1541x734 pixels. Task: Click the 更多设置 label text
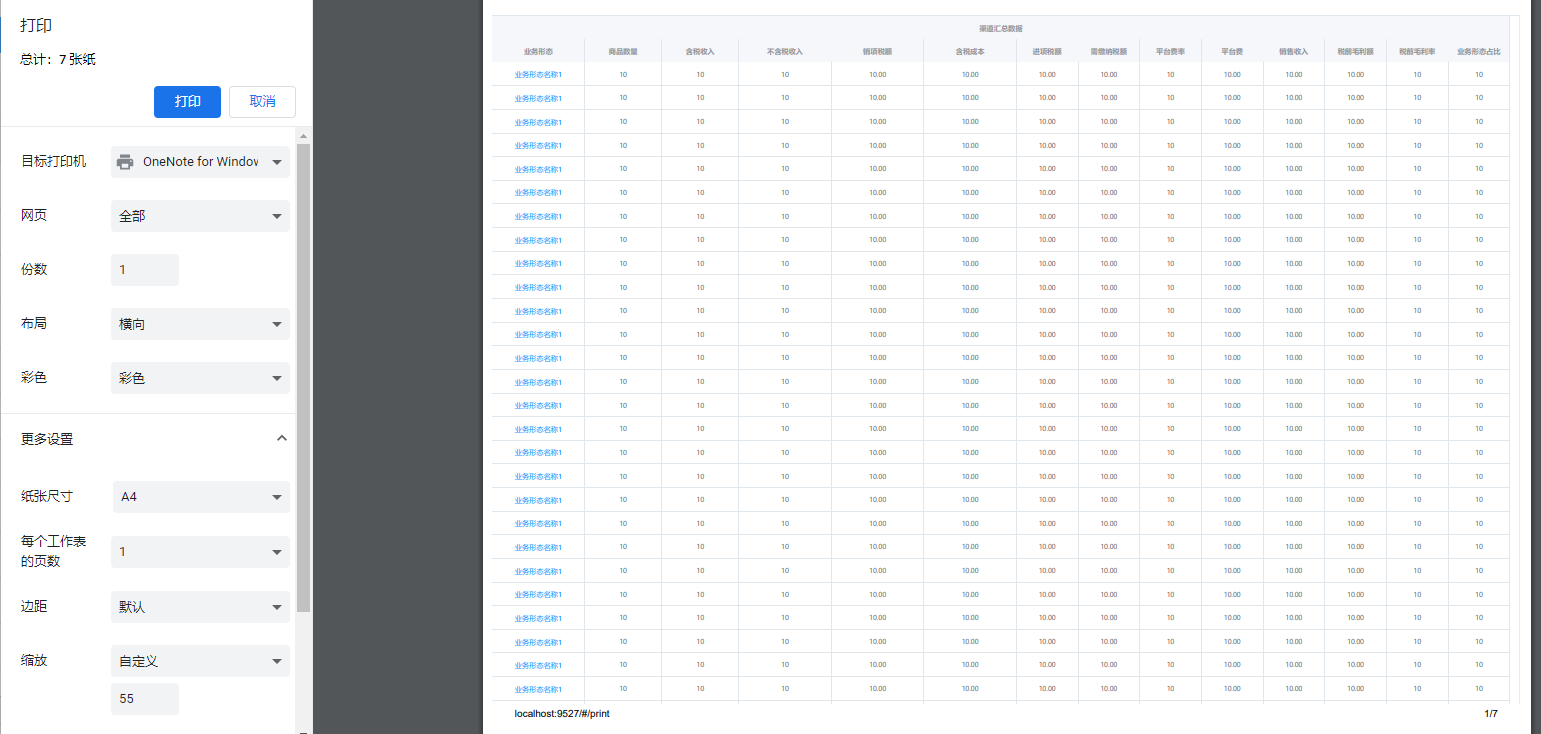point(47,439)
